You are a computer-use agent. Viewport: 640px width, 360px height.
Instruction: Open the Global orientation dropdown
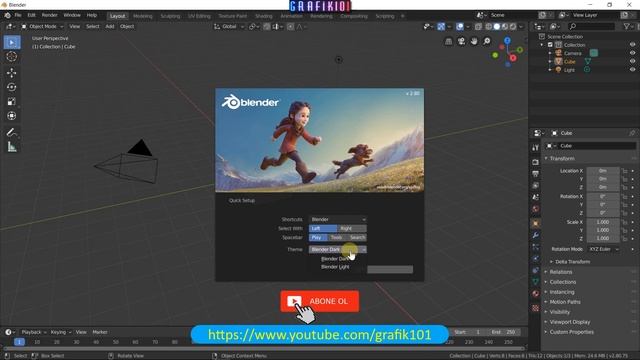(229, 27)
